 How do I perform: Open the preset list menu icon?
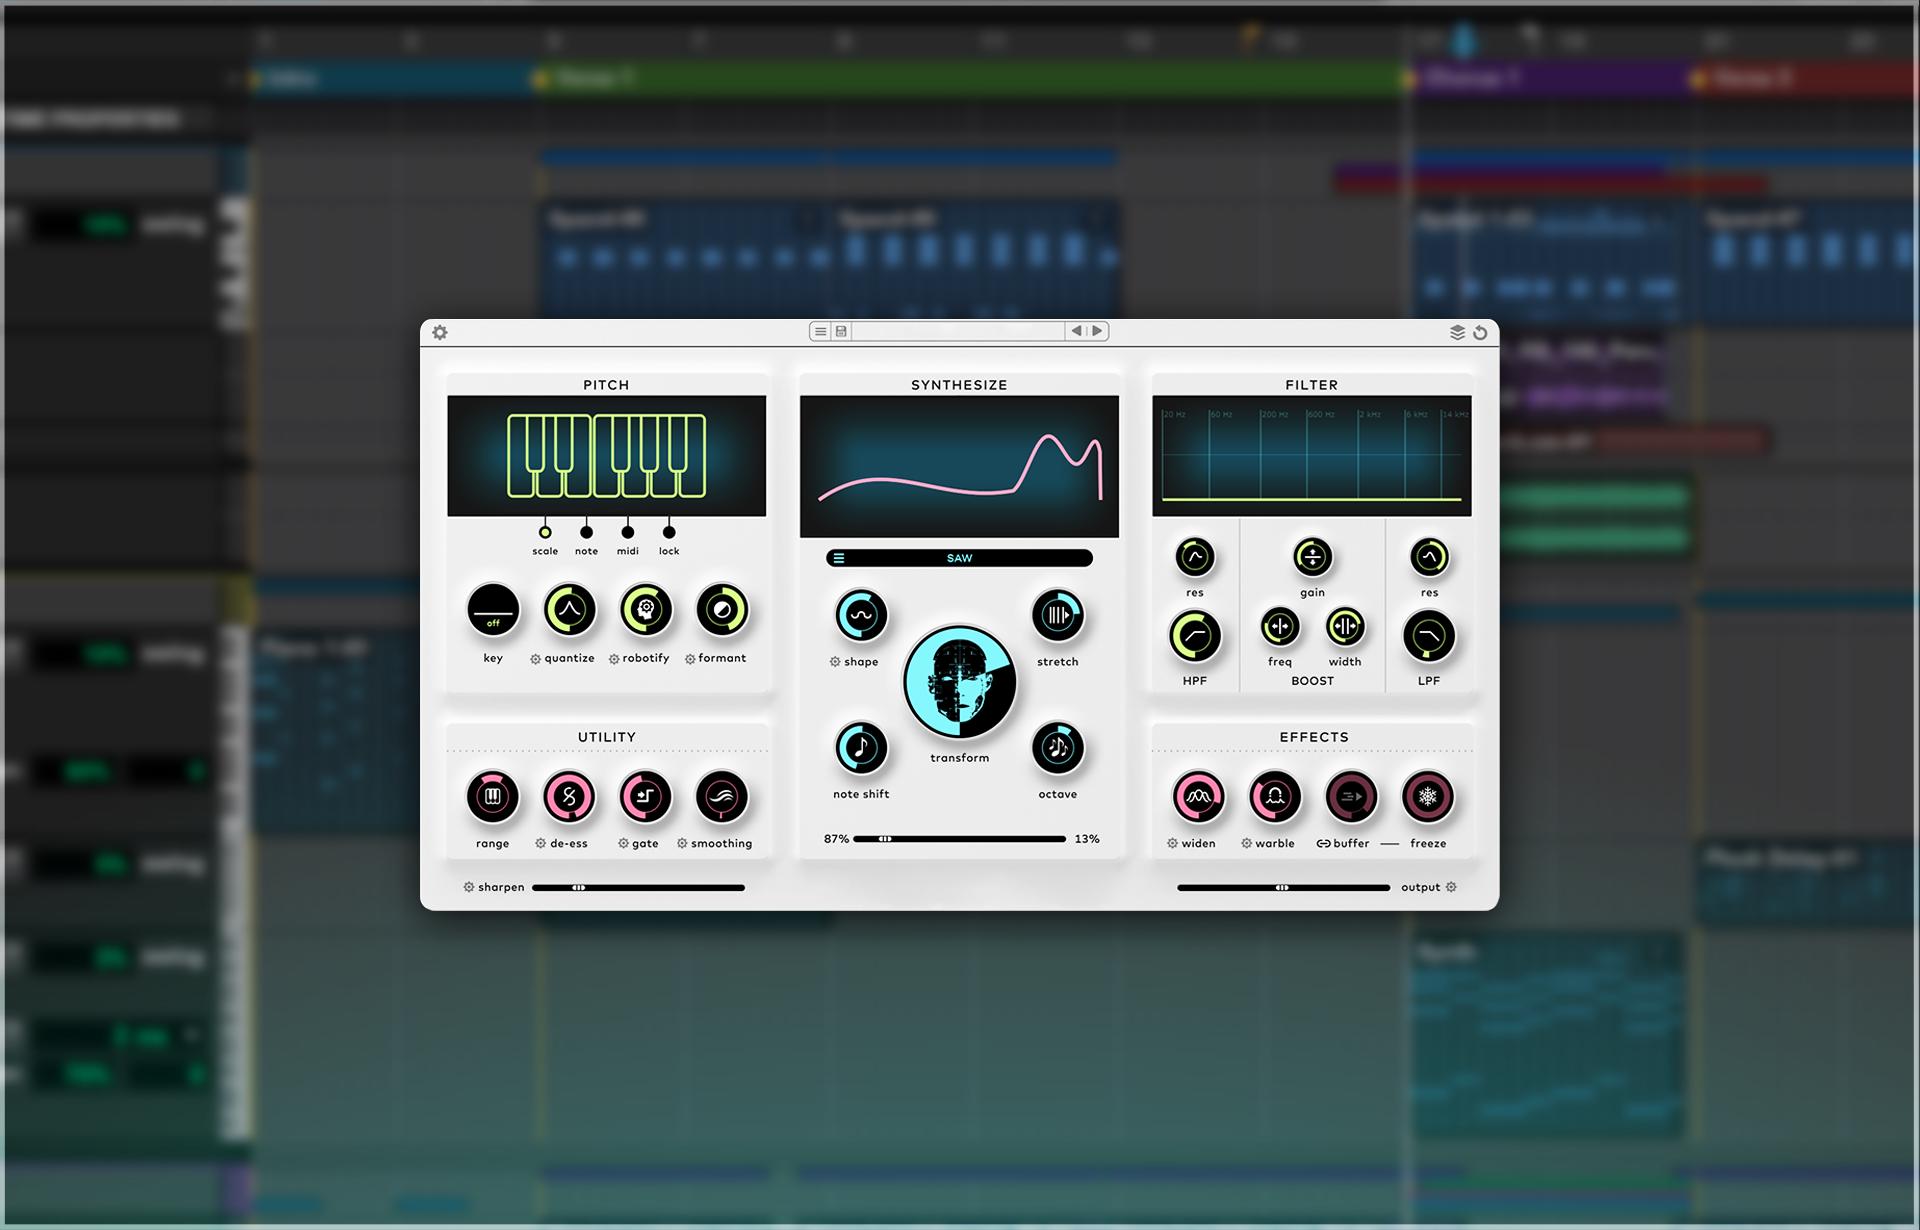click(820, 331)
